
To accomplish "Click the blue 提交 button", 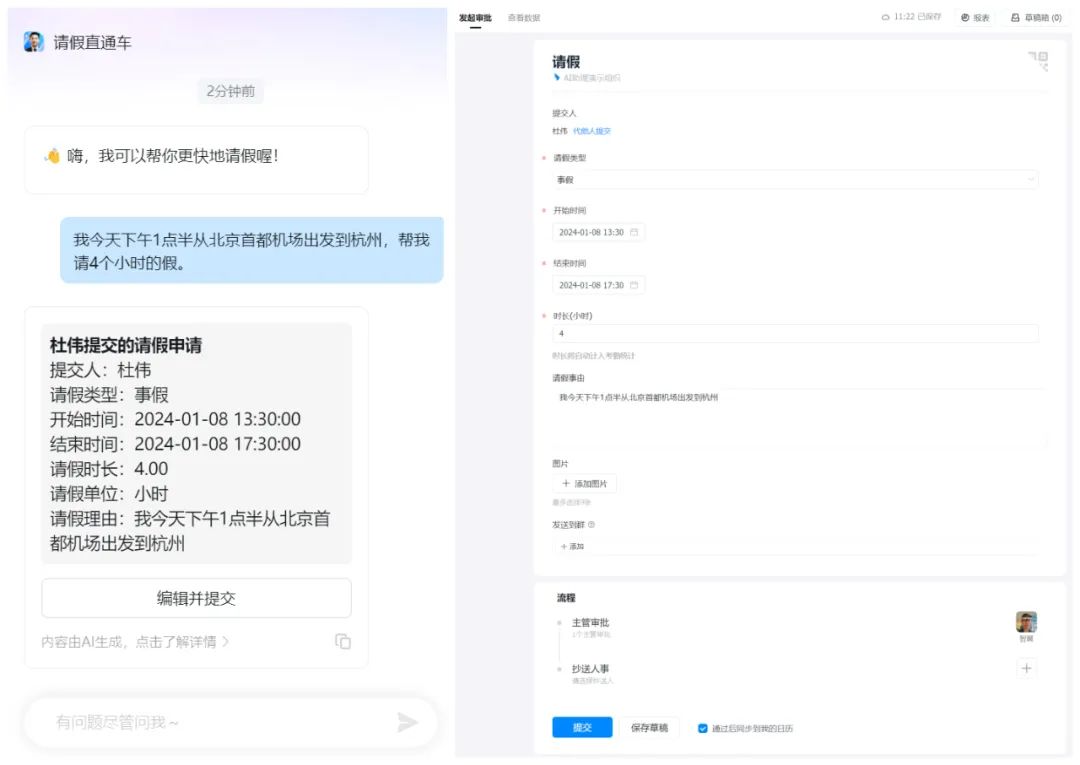I will point(582,727).
